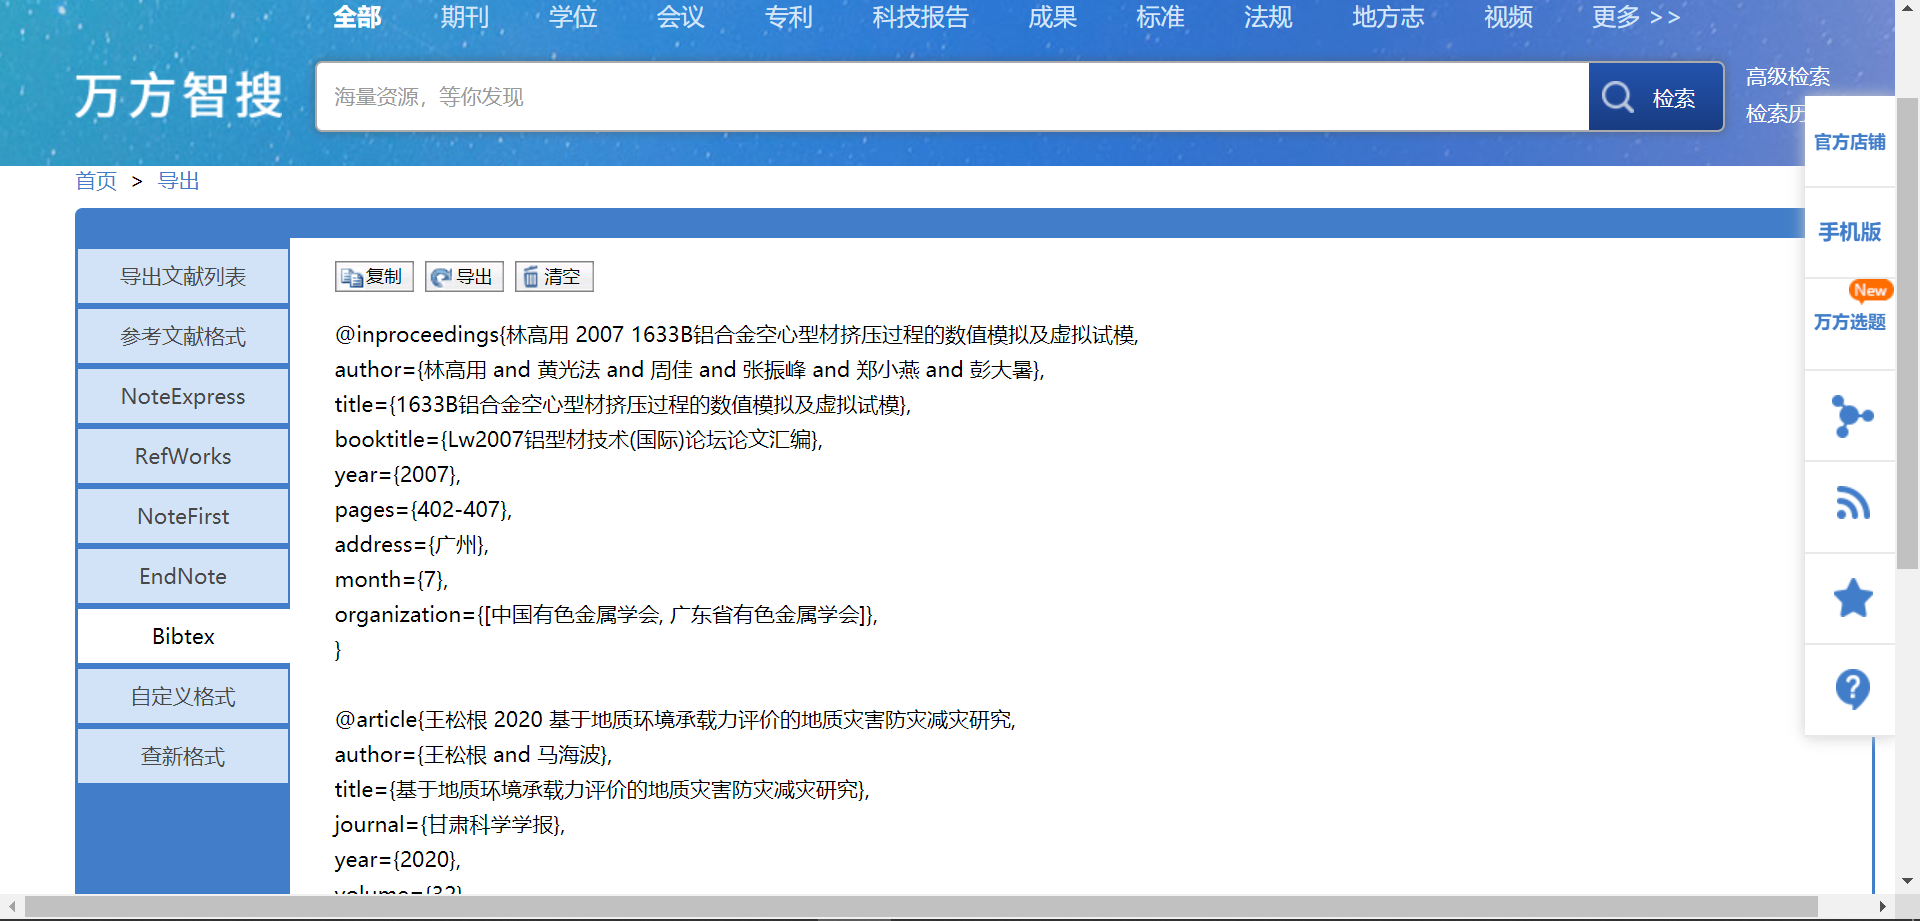The height and width of the screenshot is (921, 1920).
Task: Select 标准 search category
Action: [x=1161, y=17]
